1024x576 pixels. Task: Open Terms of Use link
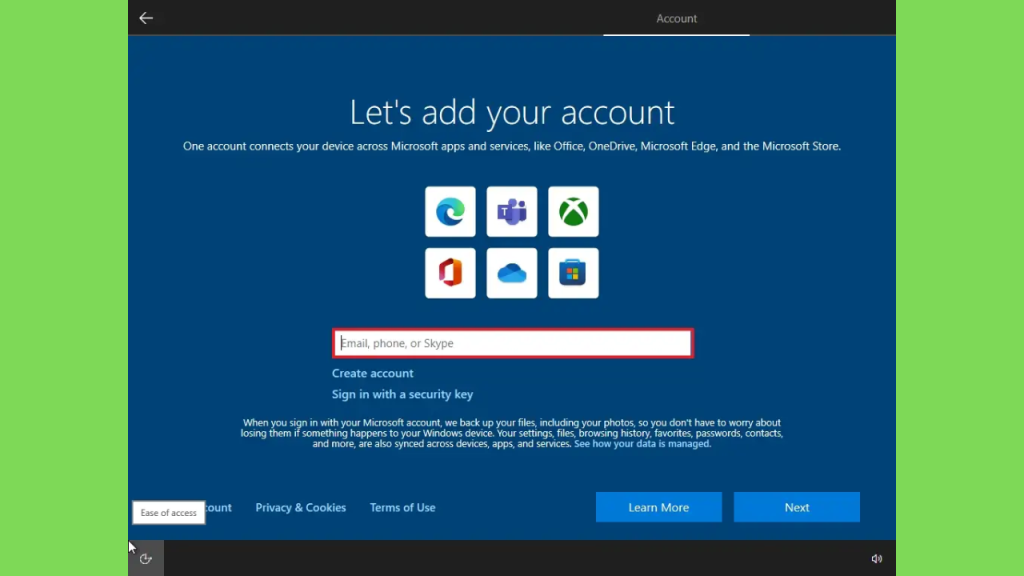402,507
